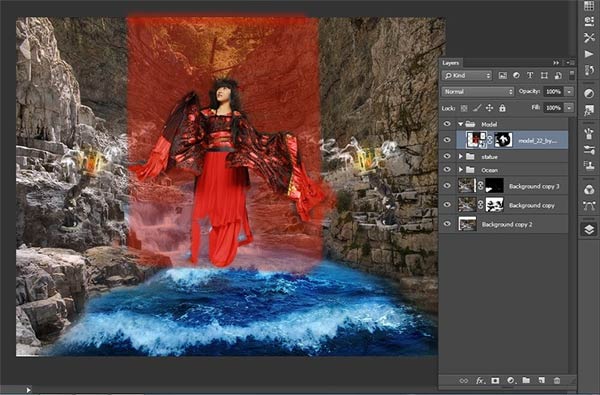Image resolution: width=600 pixels, height=395 pixels.
Task: Click the Ocean group name
Action: point(489,170)
